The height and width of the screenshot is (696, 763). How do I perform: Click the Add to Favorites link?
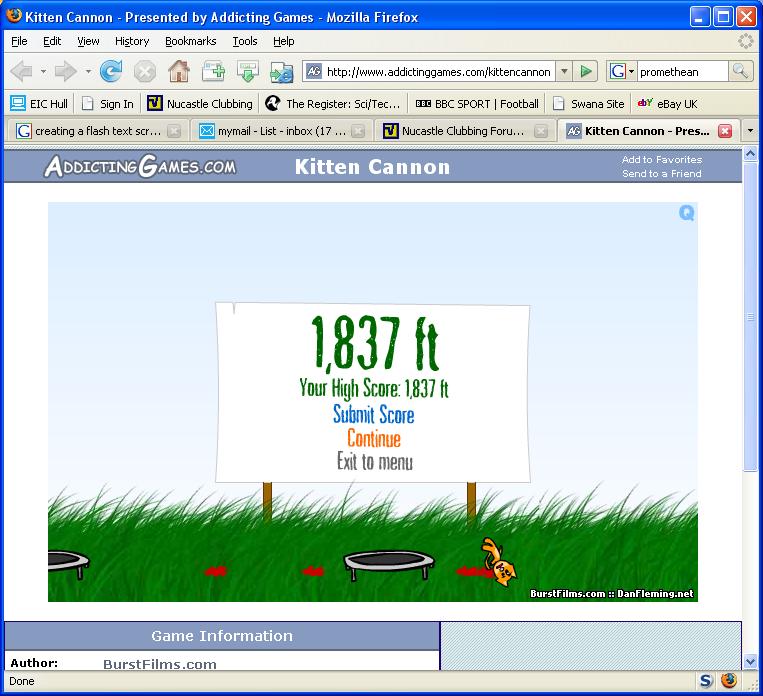[661, 160]
